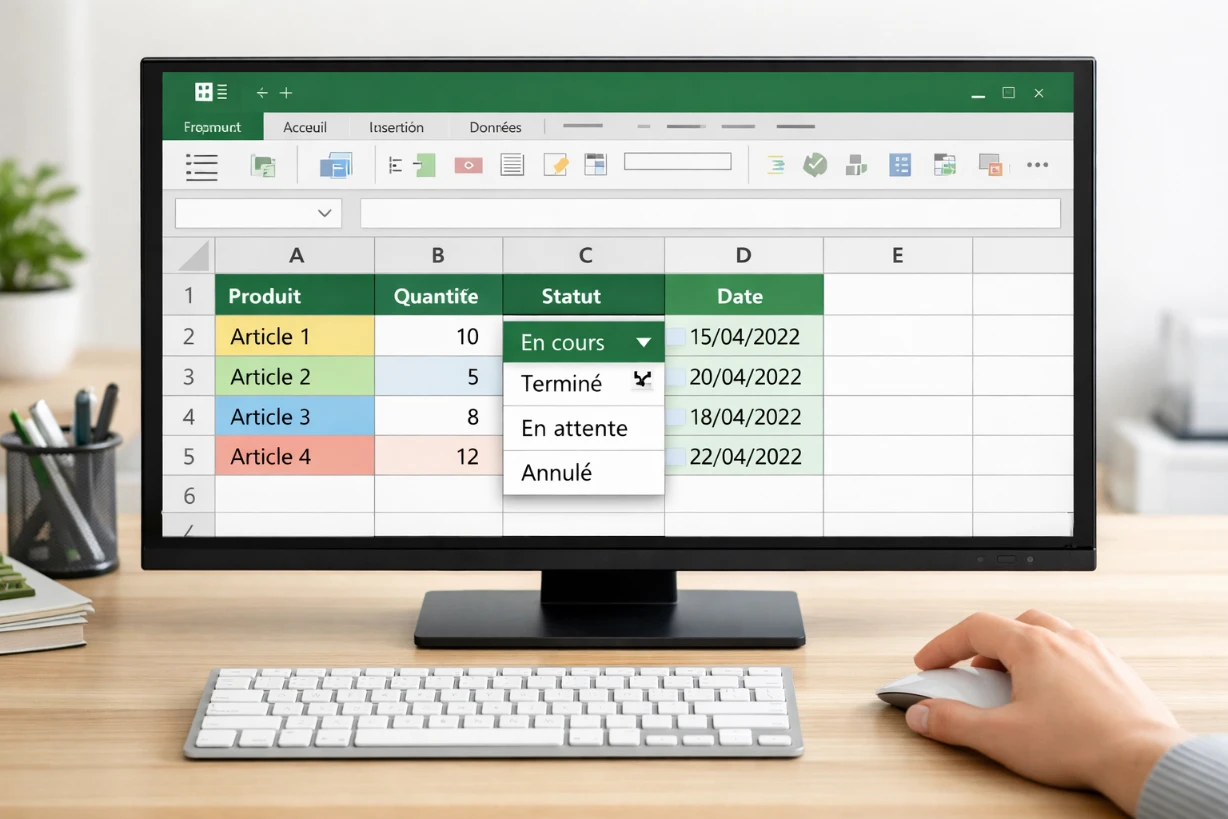Switch to the Acceuil ribbon tab
Viewport: 1228px width, 819px height.
(x=305, y=127)
